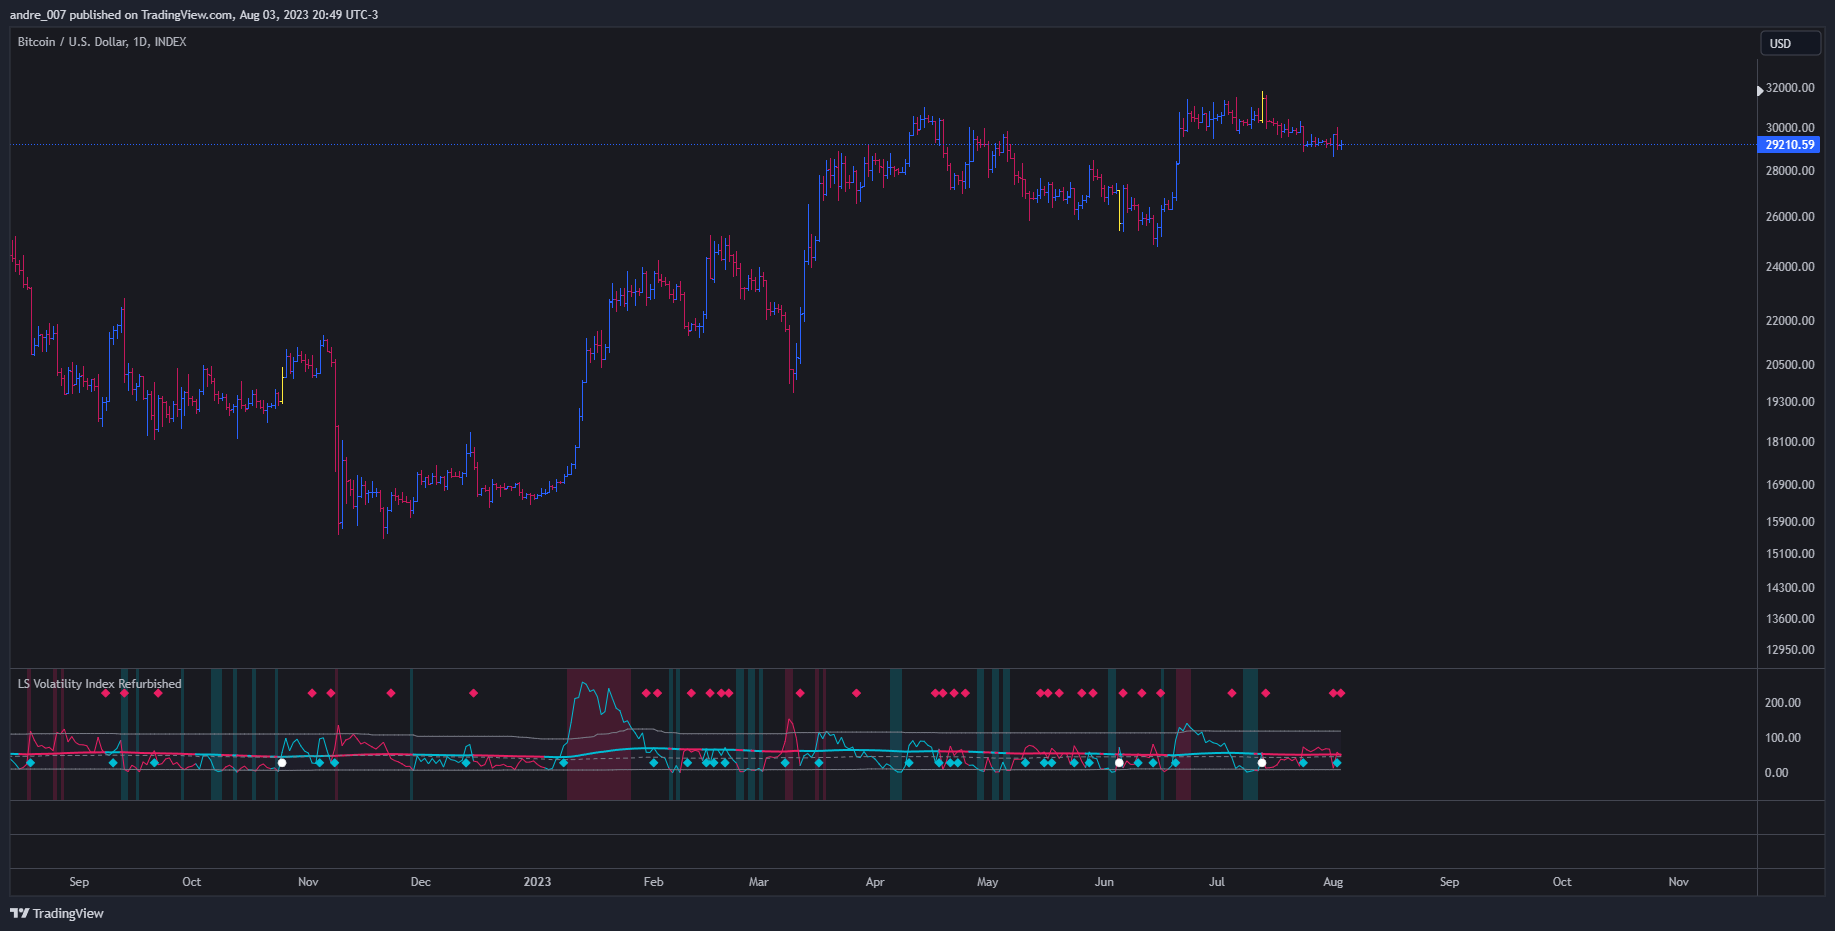
Task: Click the 19300.00 price axis label
Action: (1790, 402)
